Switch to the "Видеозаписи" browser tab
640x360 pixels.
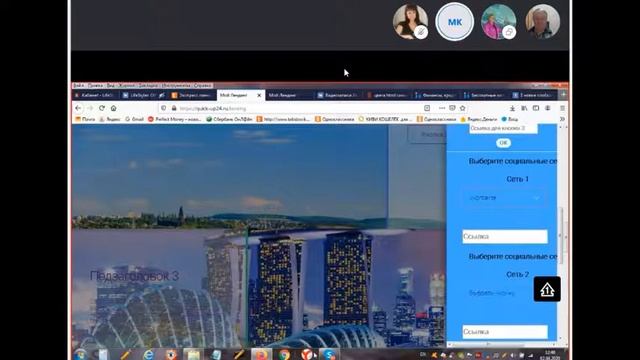coord(338,95)
